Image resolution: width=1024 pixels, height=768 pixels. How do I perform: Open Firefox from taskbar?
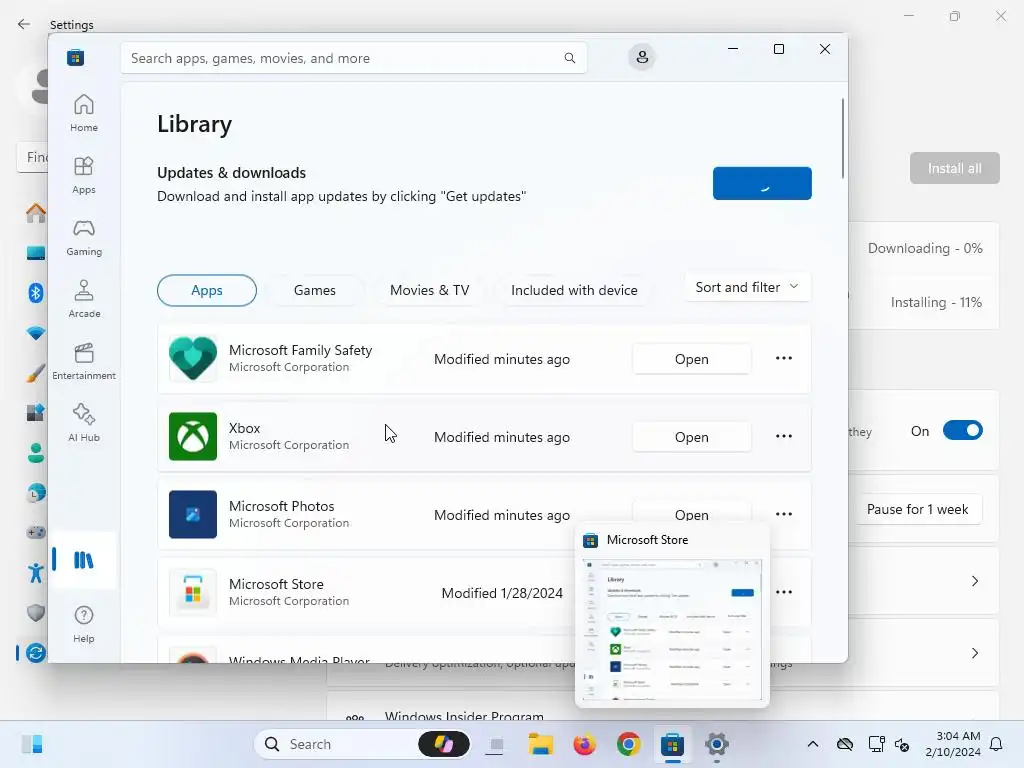coord(584,744)
